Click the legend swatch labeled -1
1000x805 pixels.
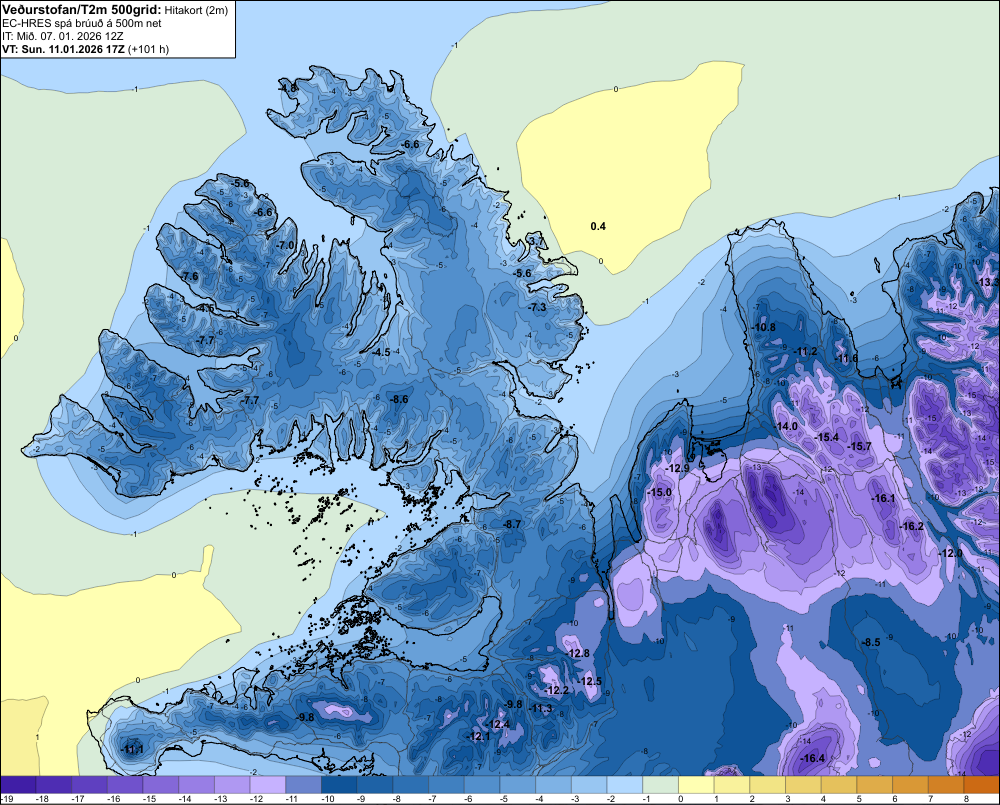click(661, 785)
